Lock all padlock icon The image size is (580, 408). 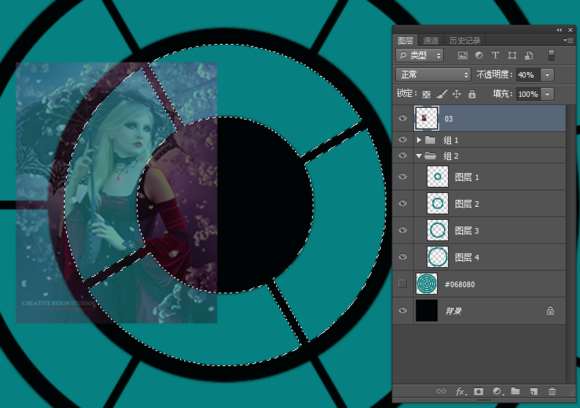(472, 94)
